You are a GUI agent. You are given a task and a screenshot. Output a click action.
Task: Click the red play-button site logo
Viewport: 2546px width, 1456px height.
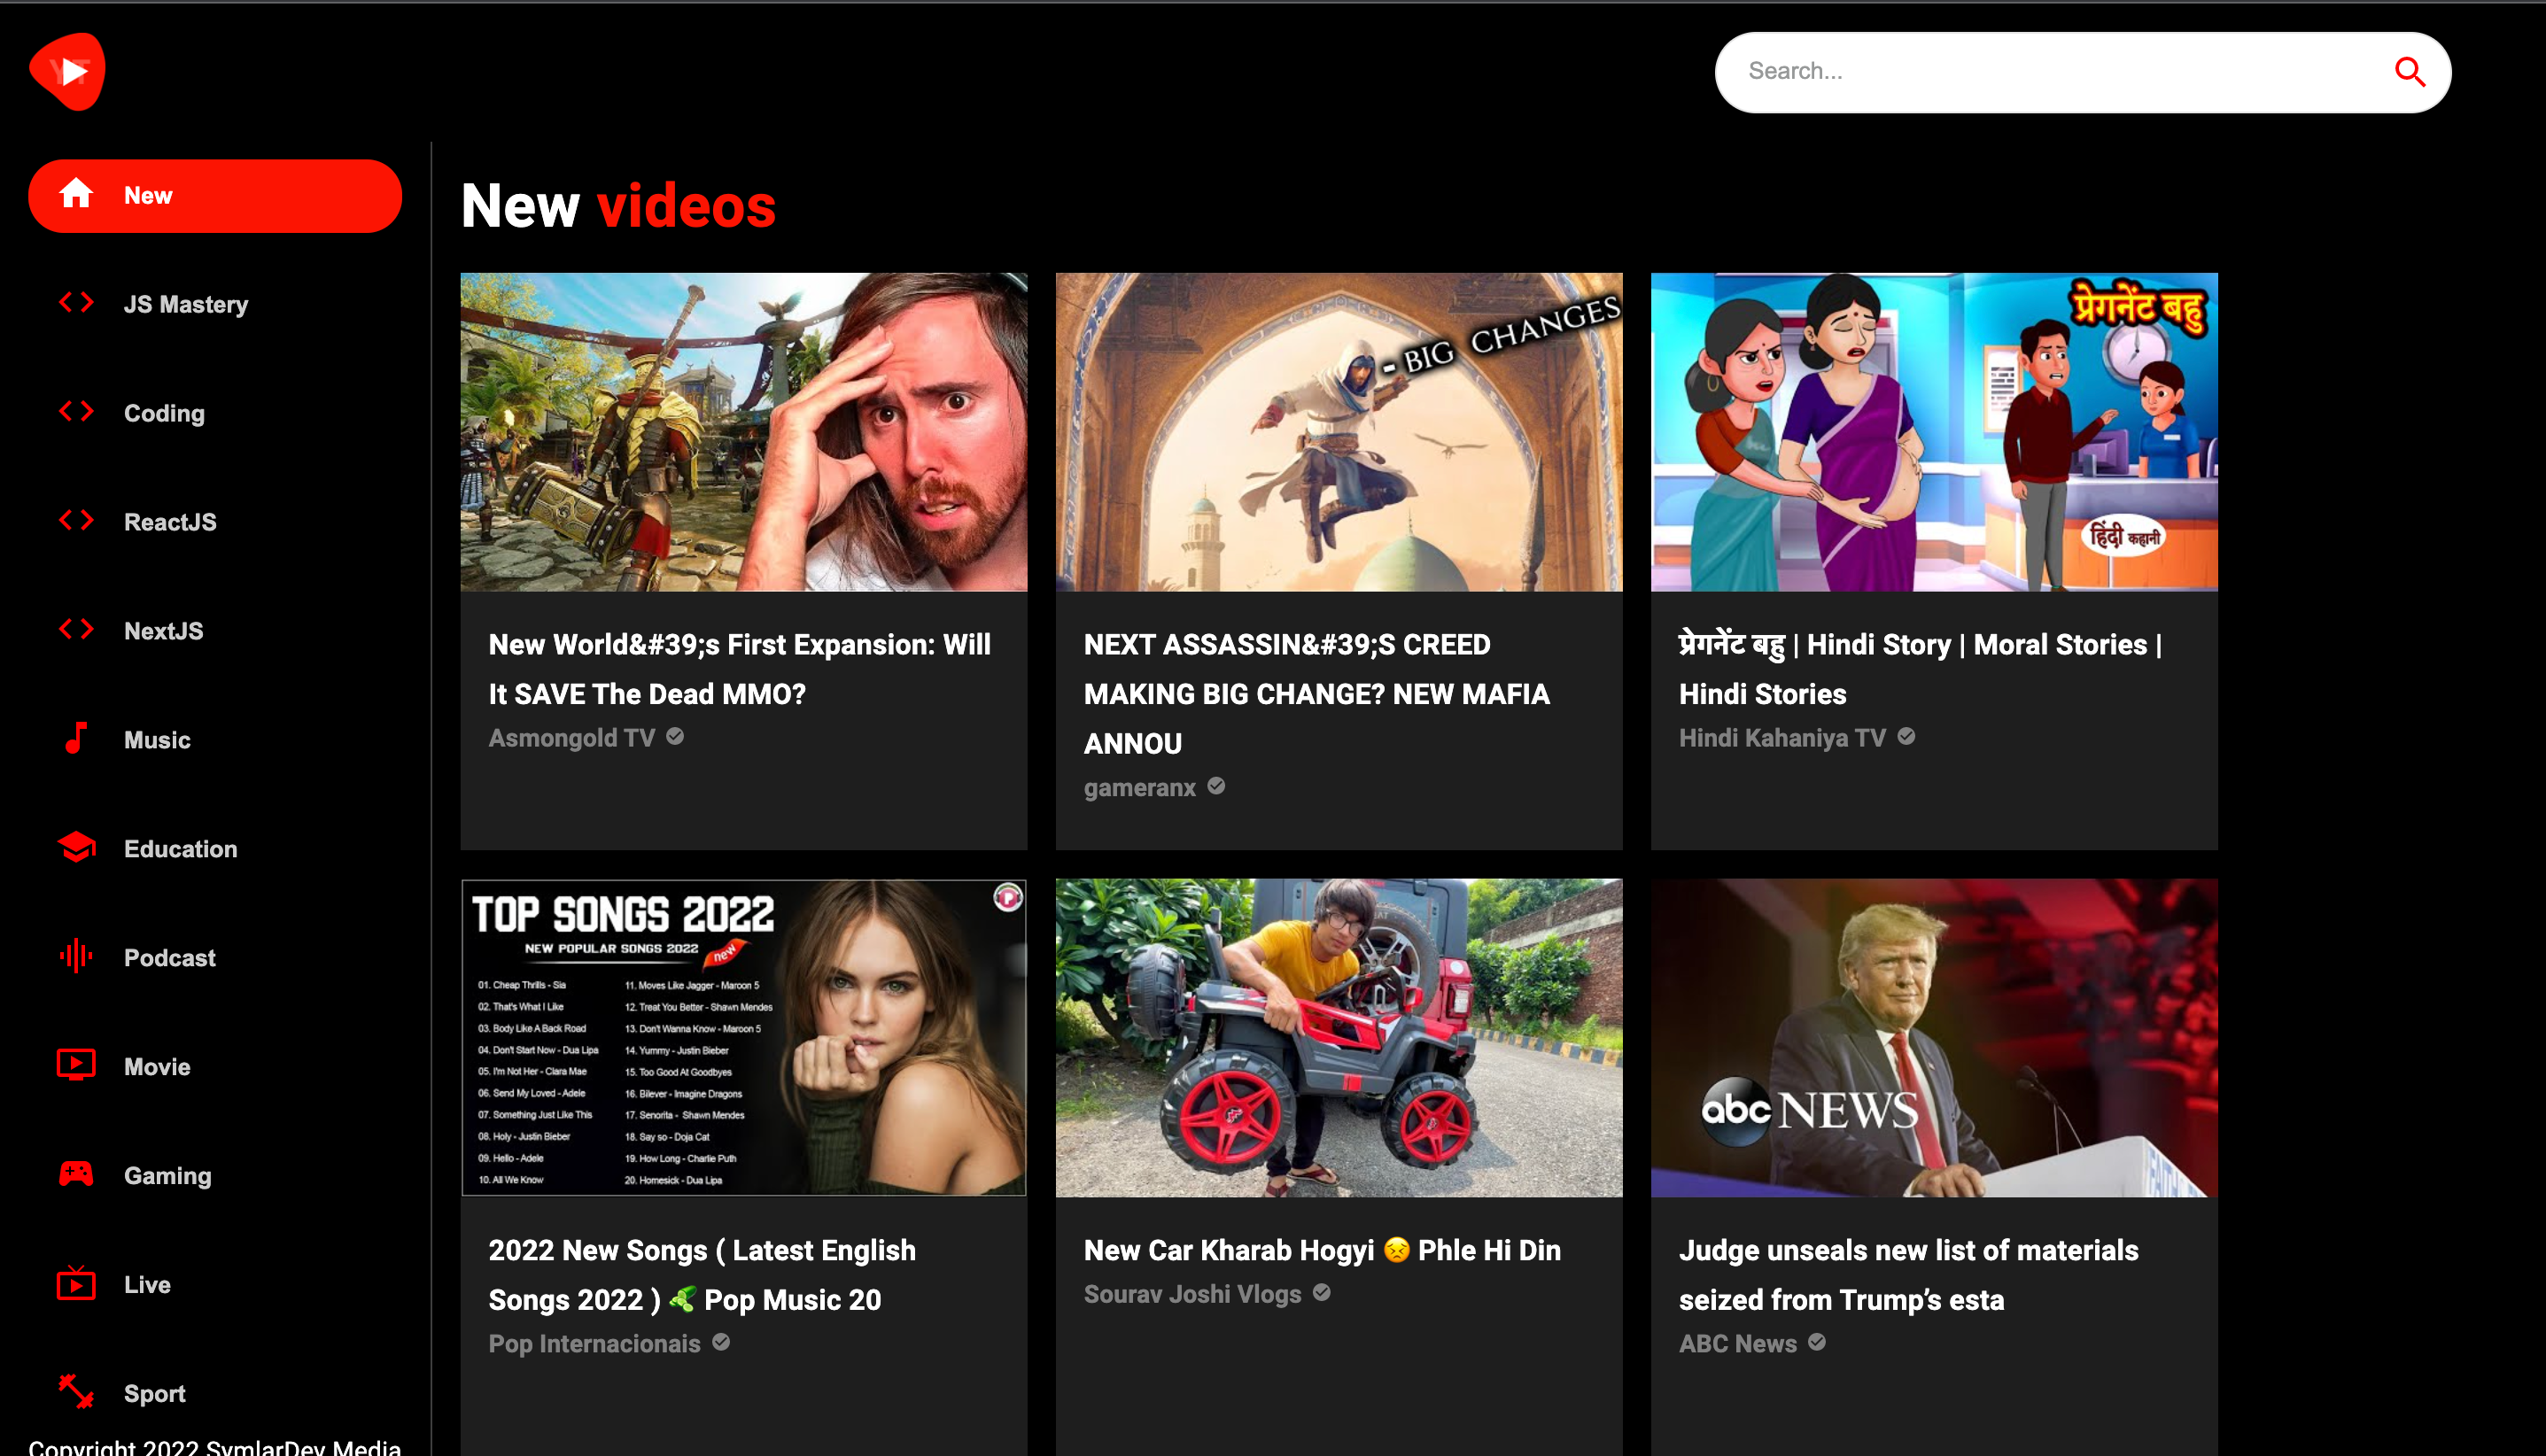point(67,71)
